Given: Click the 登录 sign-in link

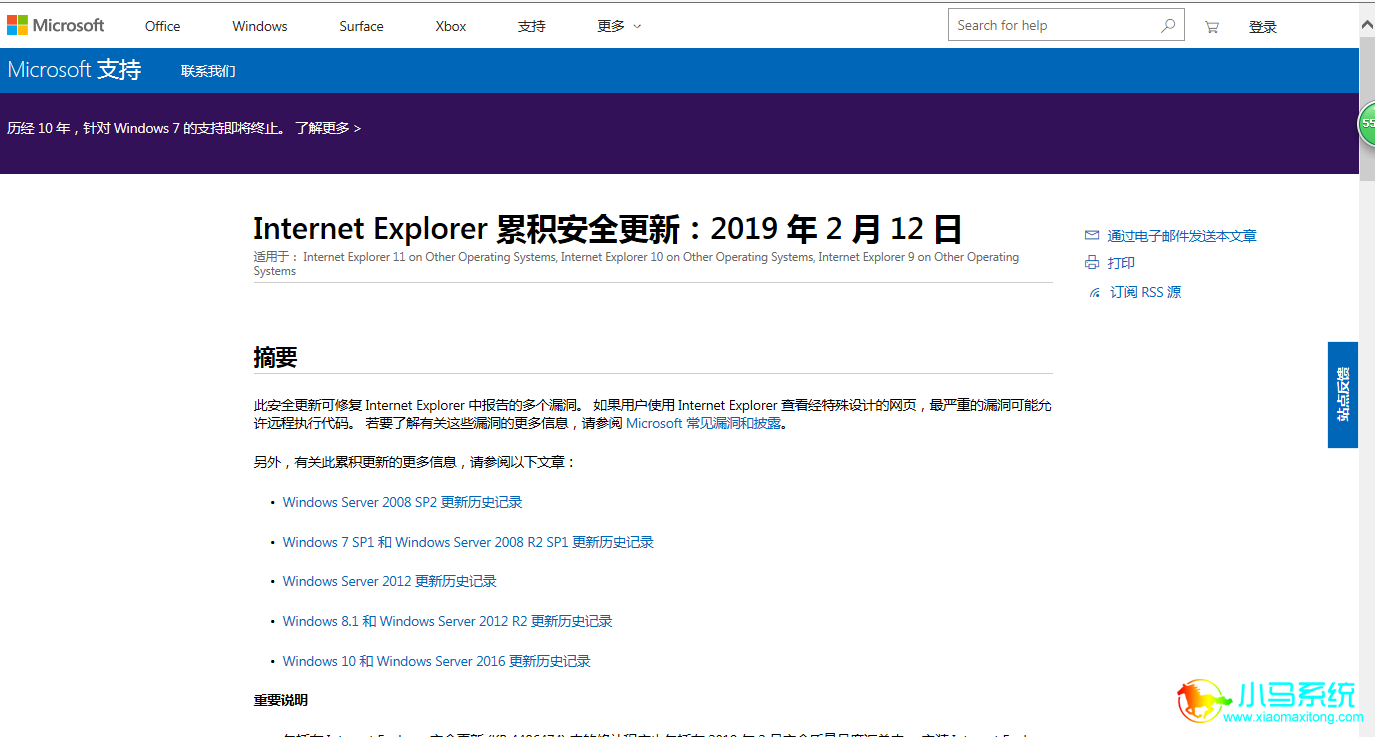Looking at the screenshot, I should 1263,27.
